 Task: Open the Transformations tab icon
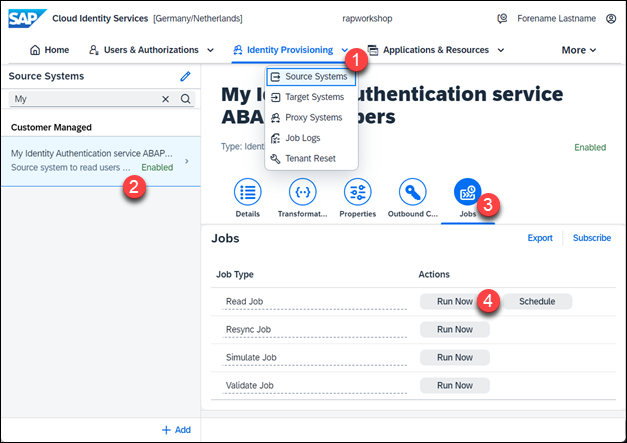[x=303, y=192]
